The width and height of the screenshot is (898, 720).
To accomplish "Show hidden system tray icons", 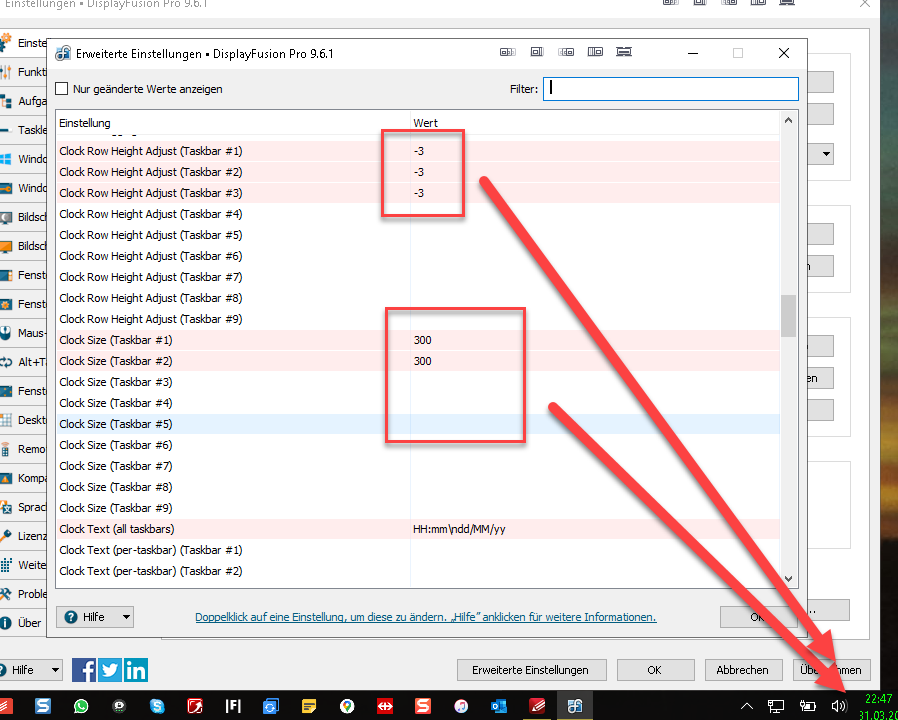I will (x=748, y=706).
